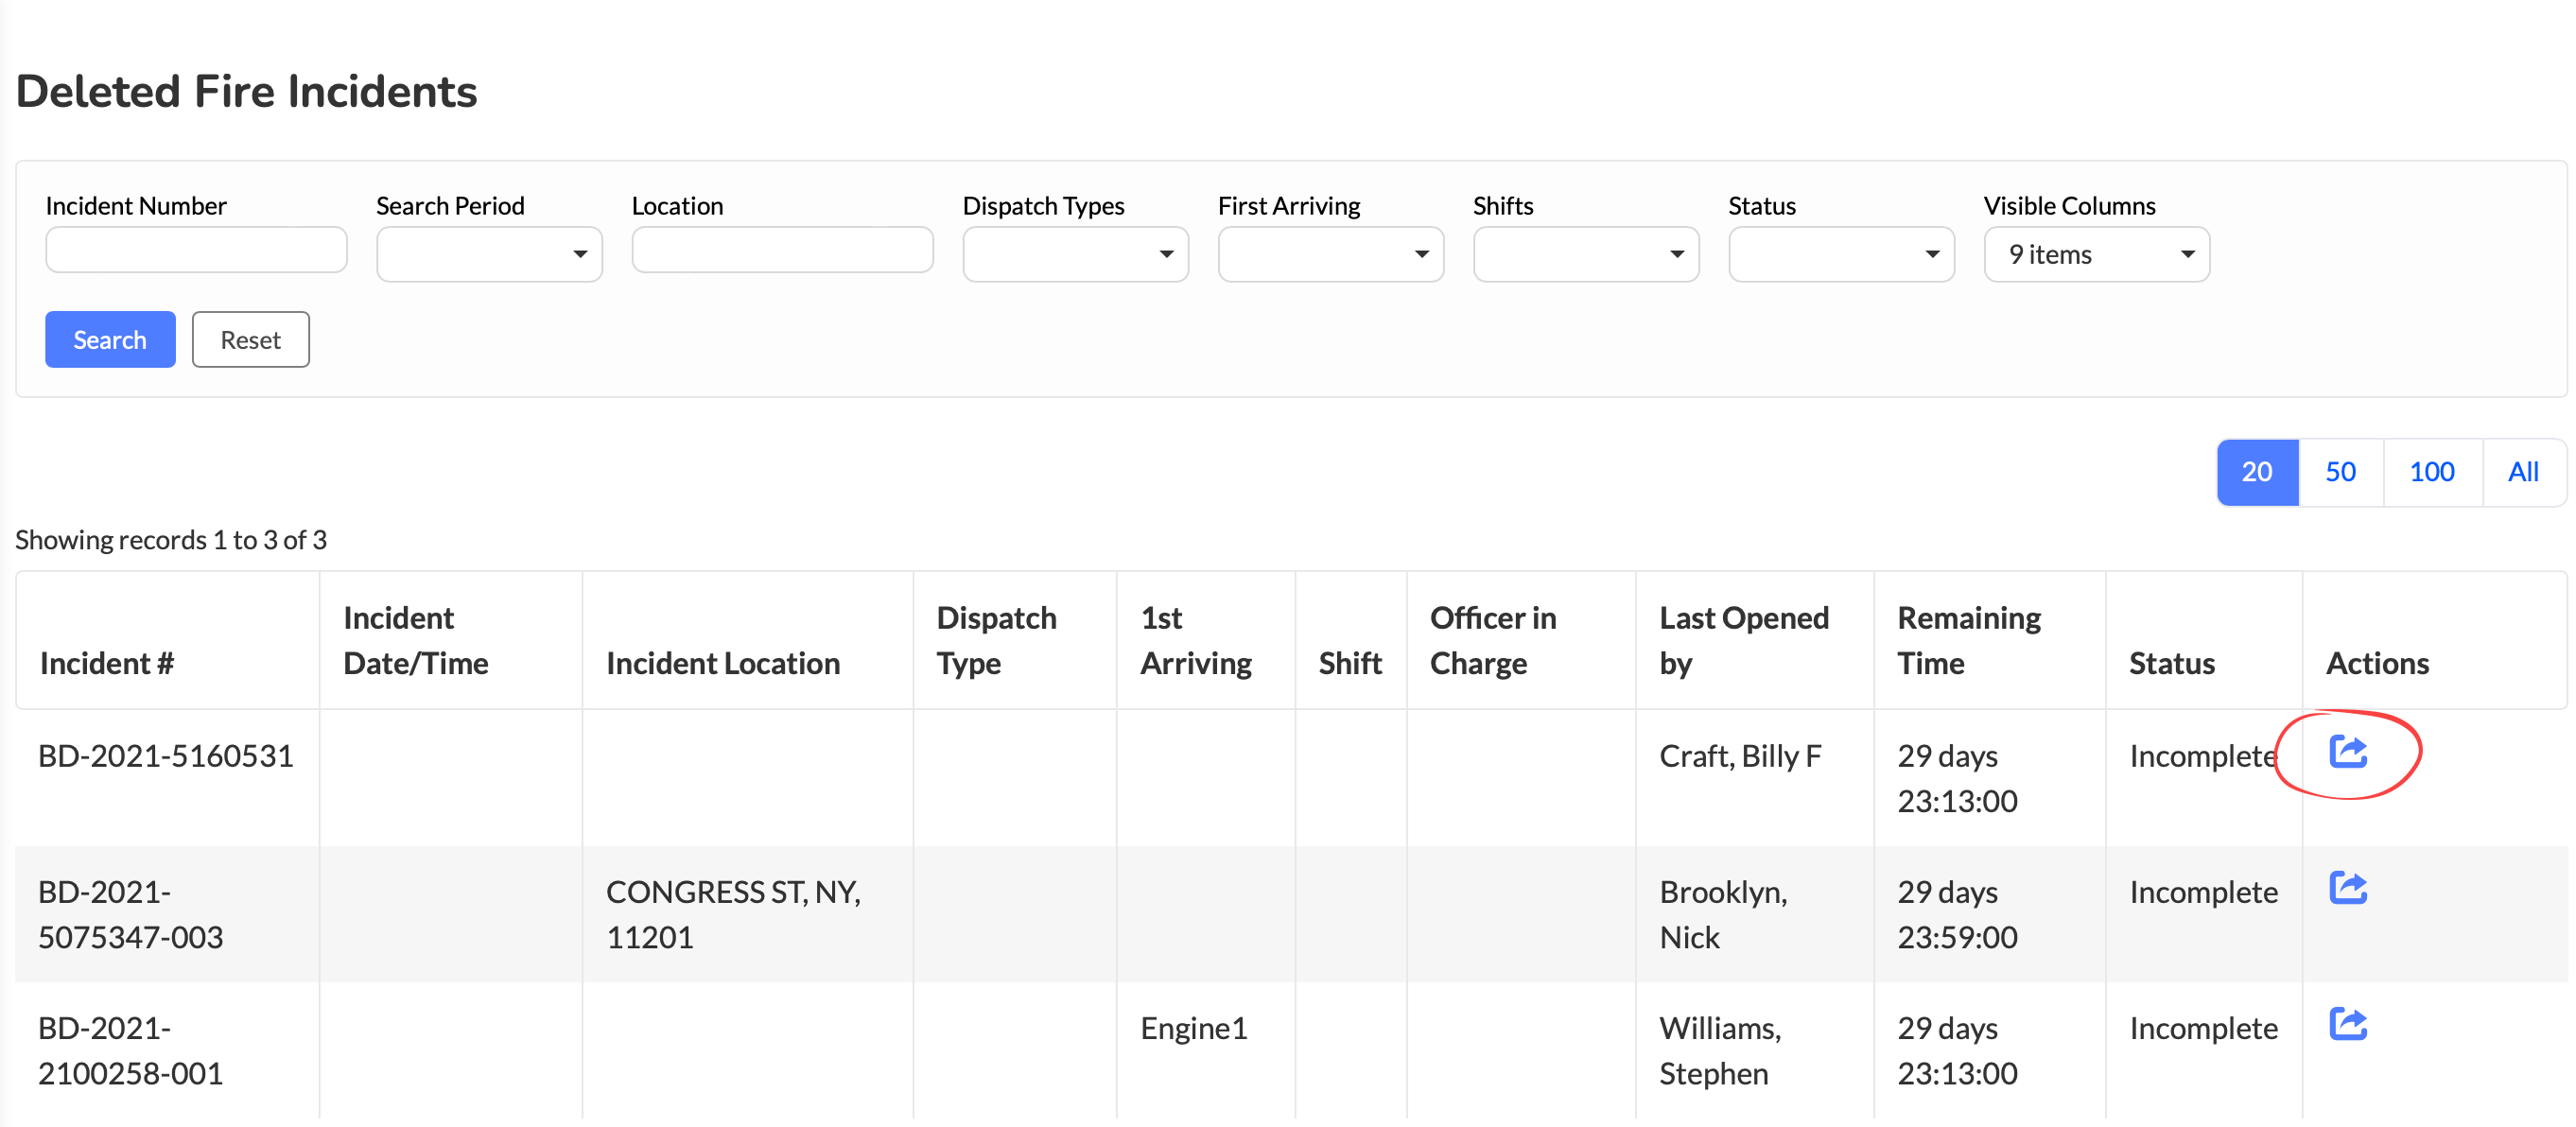Open Visible Columns 9 items dropdown

tap(2096, 254)
